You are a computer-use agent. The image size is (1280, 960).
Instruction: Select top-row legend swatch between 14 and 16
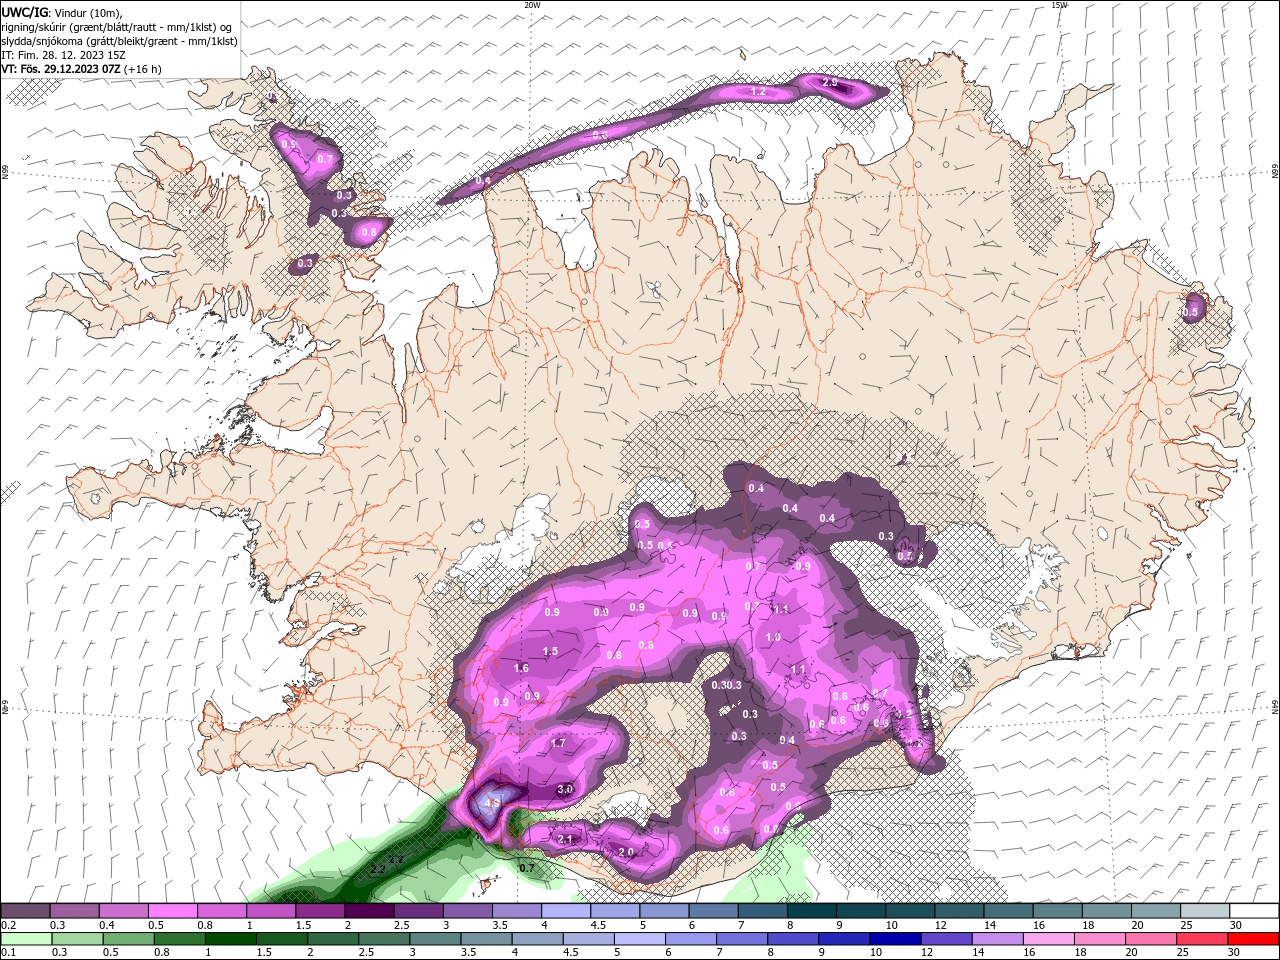click(x=1009, y=910)
